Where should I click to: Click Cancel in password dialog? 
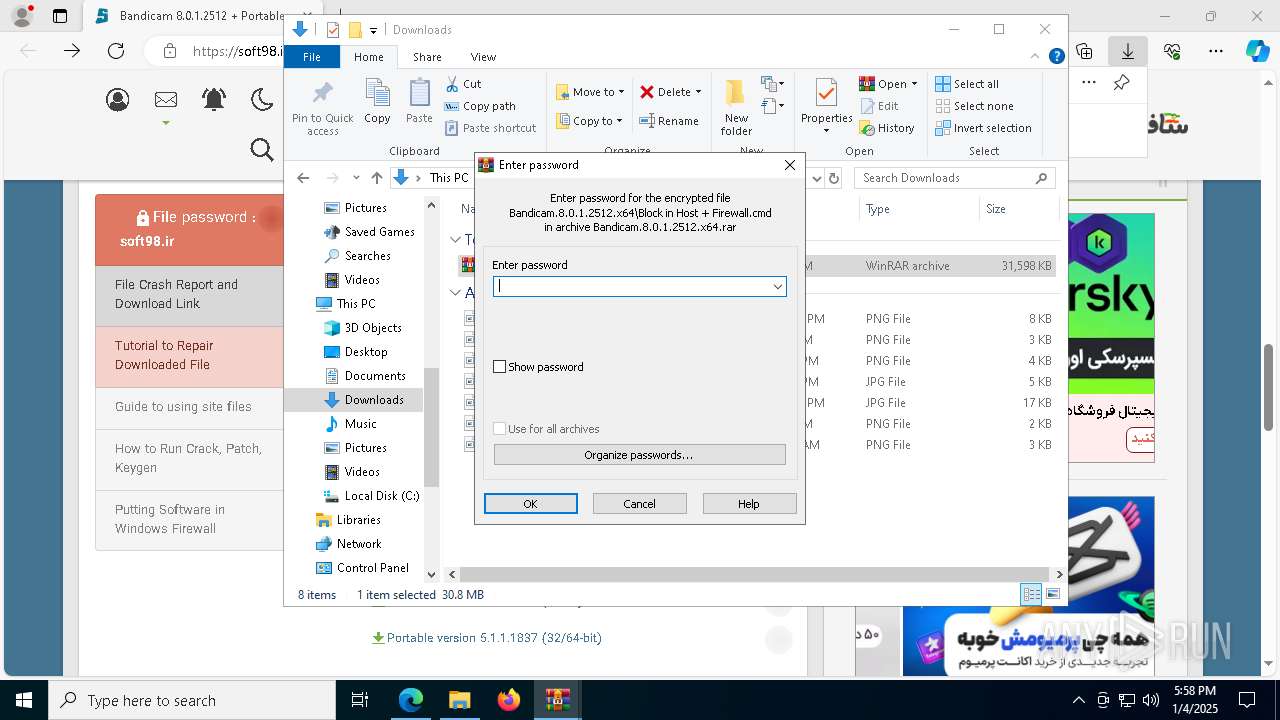[640, 504]
